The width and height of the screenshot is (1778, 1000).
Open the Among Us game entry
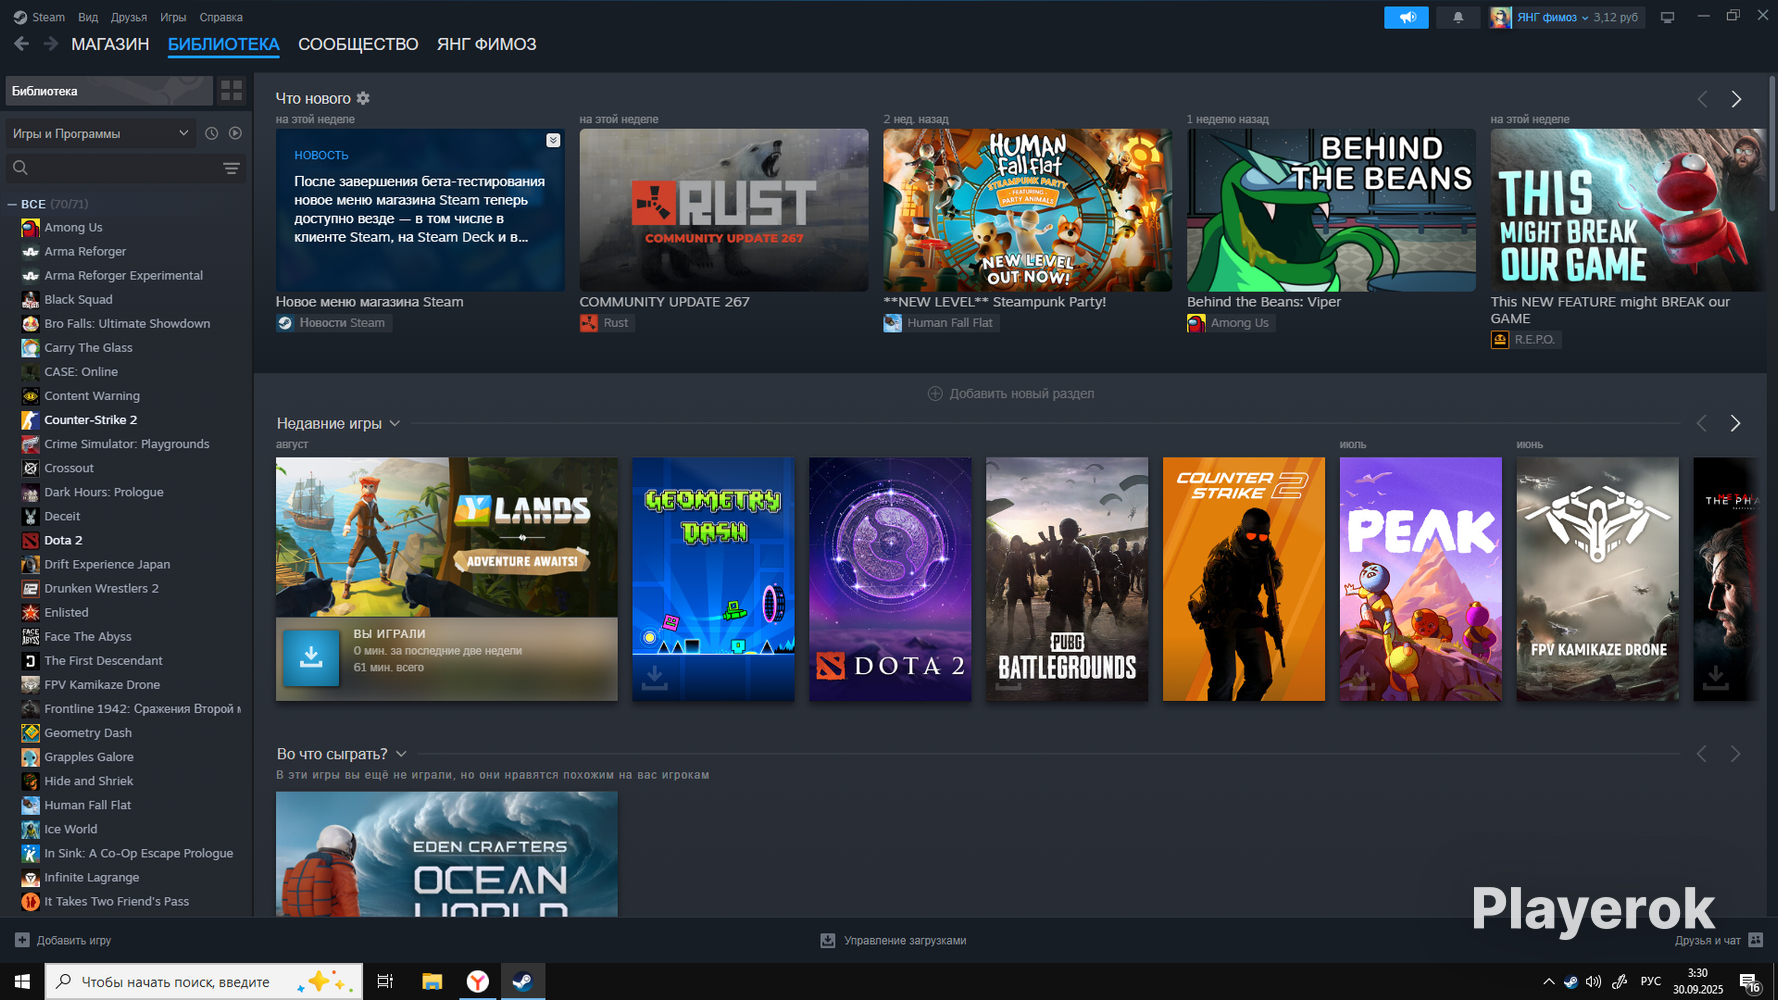pos(73,227)
